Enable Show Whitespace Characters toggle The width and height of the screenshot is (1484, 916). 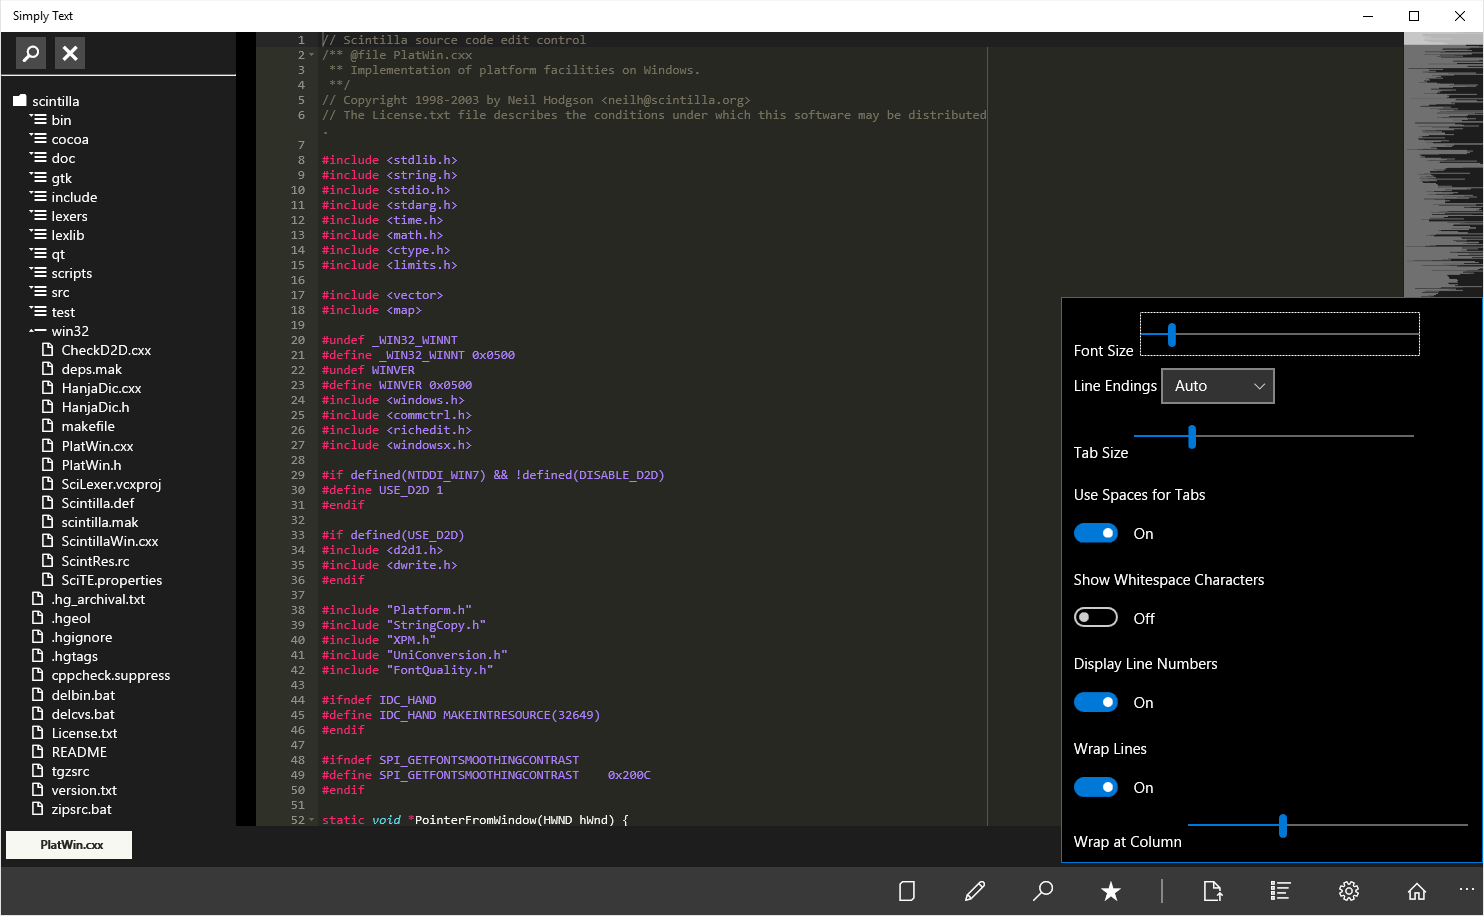click(x=1096, y=618)
